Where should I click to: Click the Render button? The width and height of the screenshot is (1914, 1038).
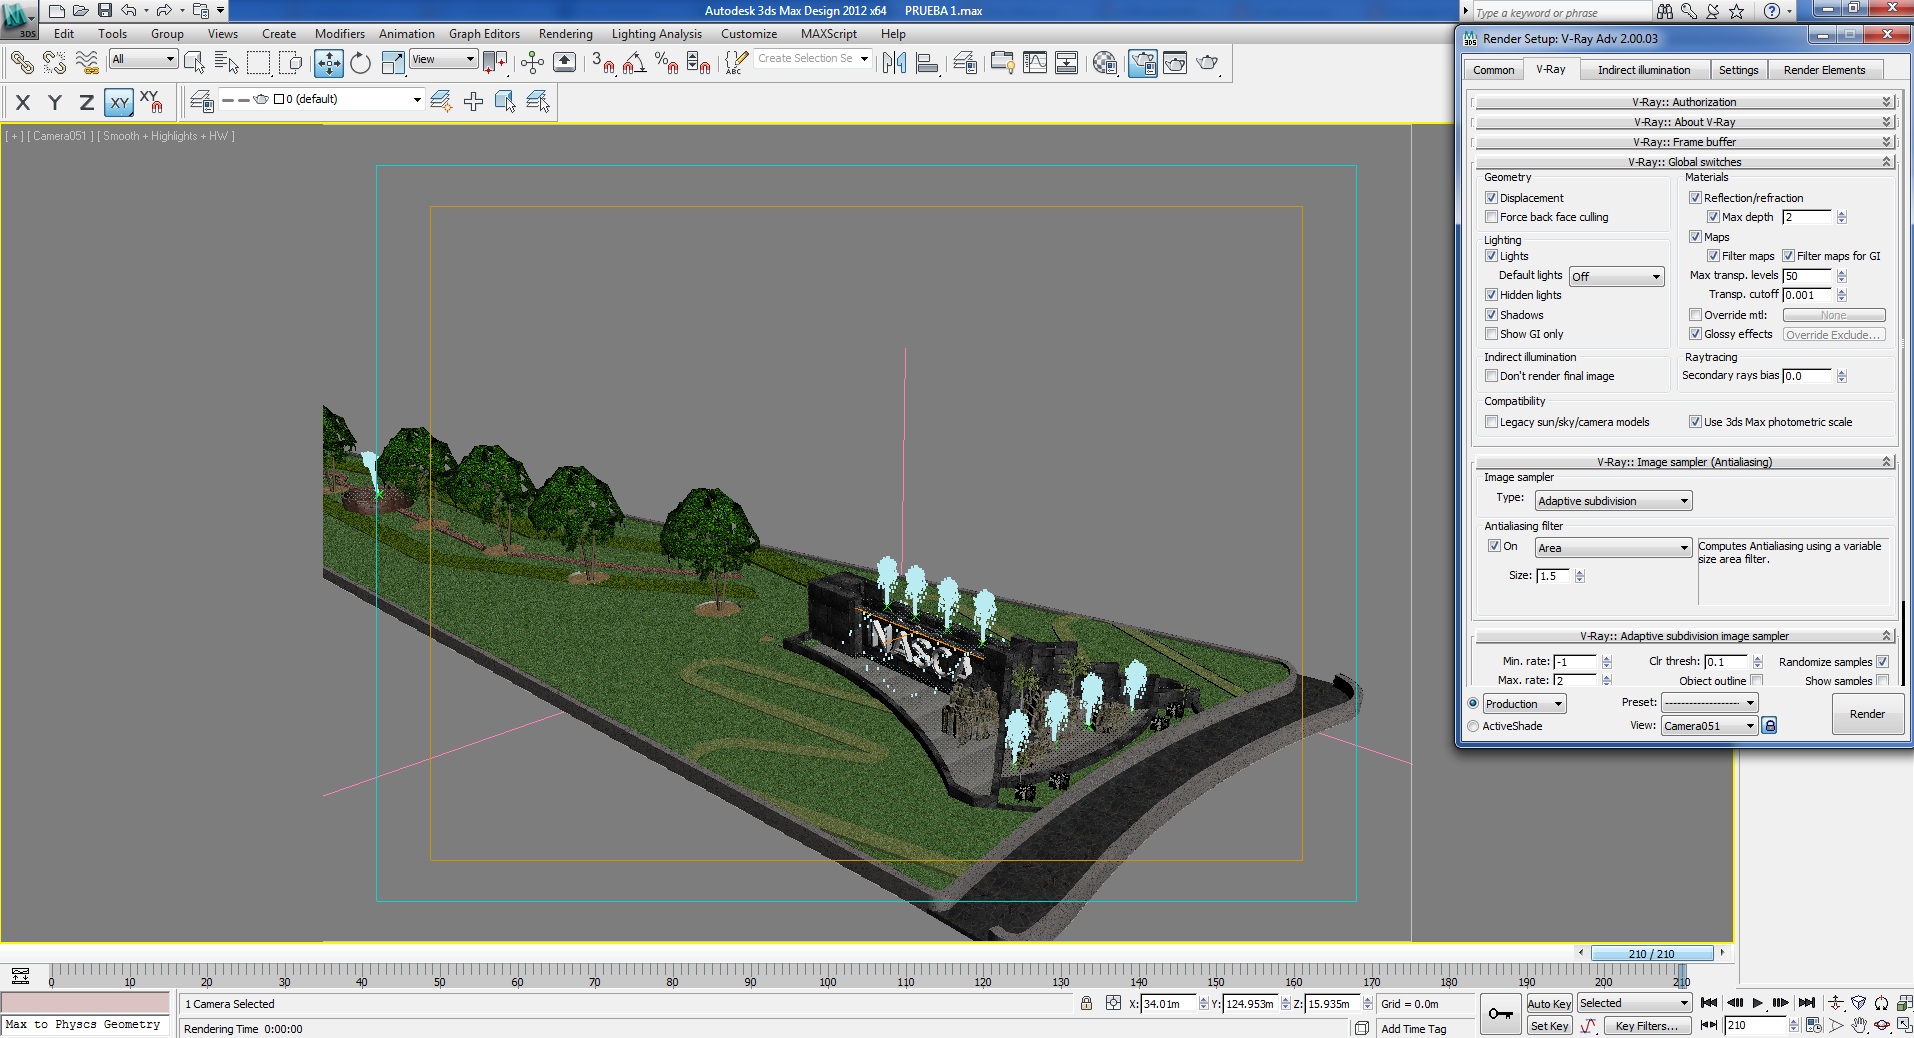(1866, 714)
